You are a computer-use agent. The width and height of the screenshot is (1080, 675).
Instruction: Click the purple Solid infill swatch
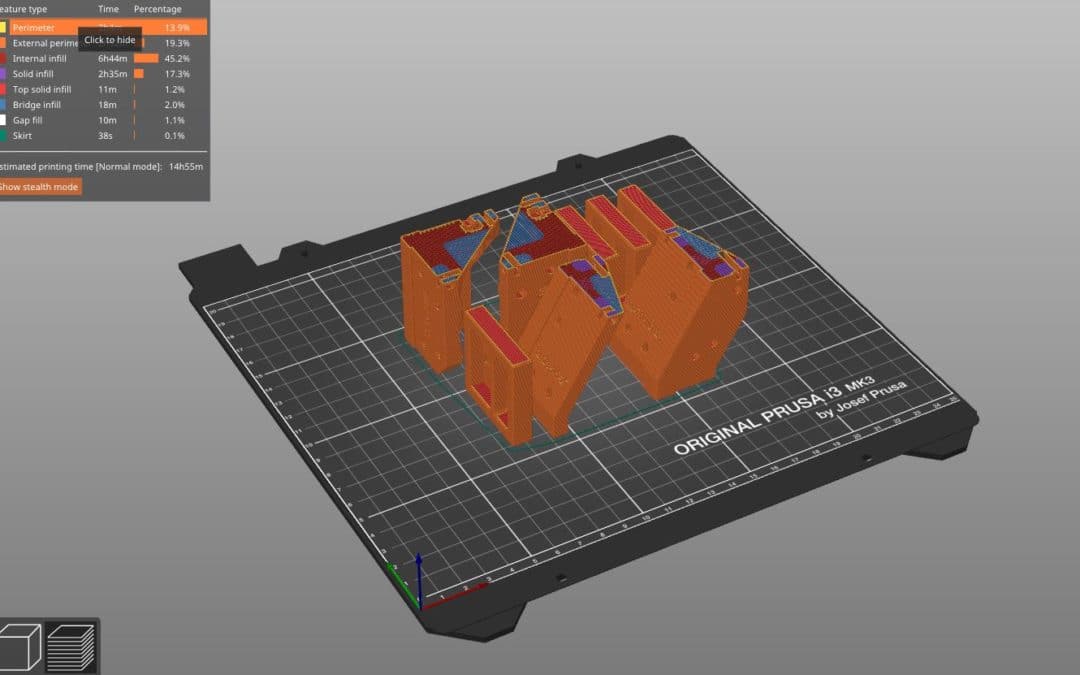(4, 73)
